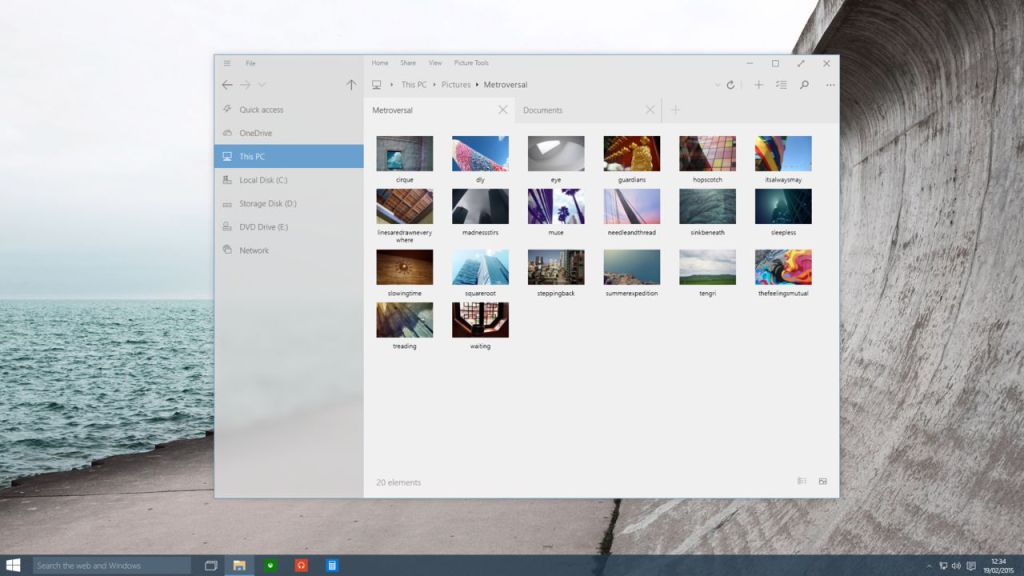Click the Back navigation arrow

(227, 85)
